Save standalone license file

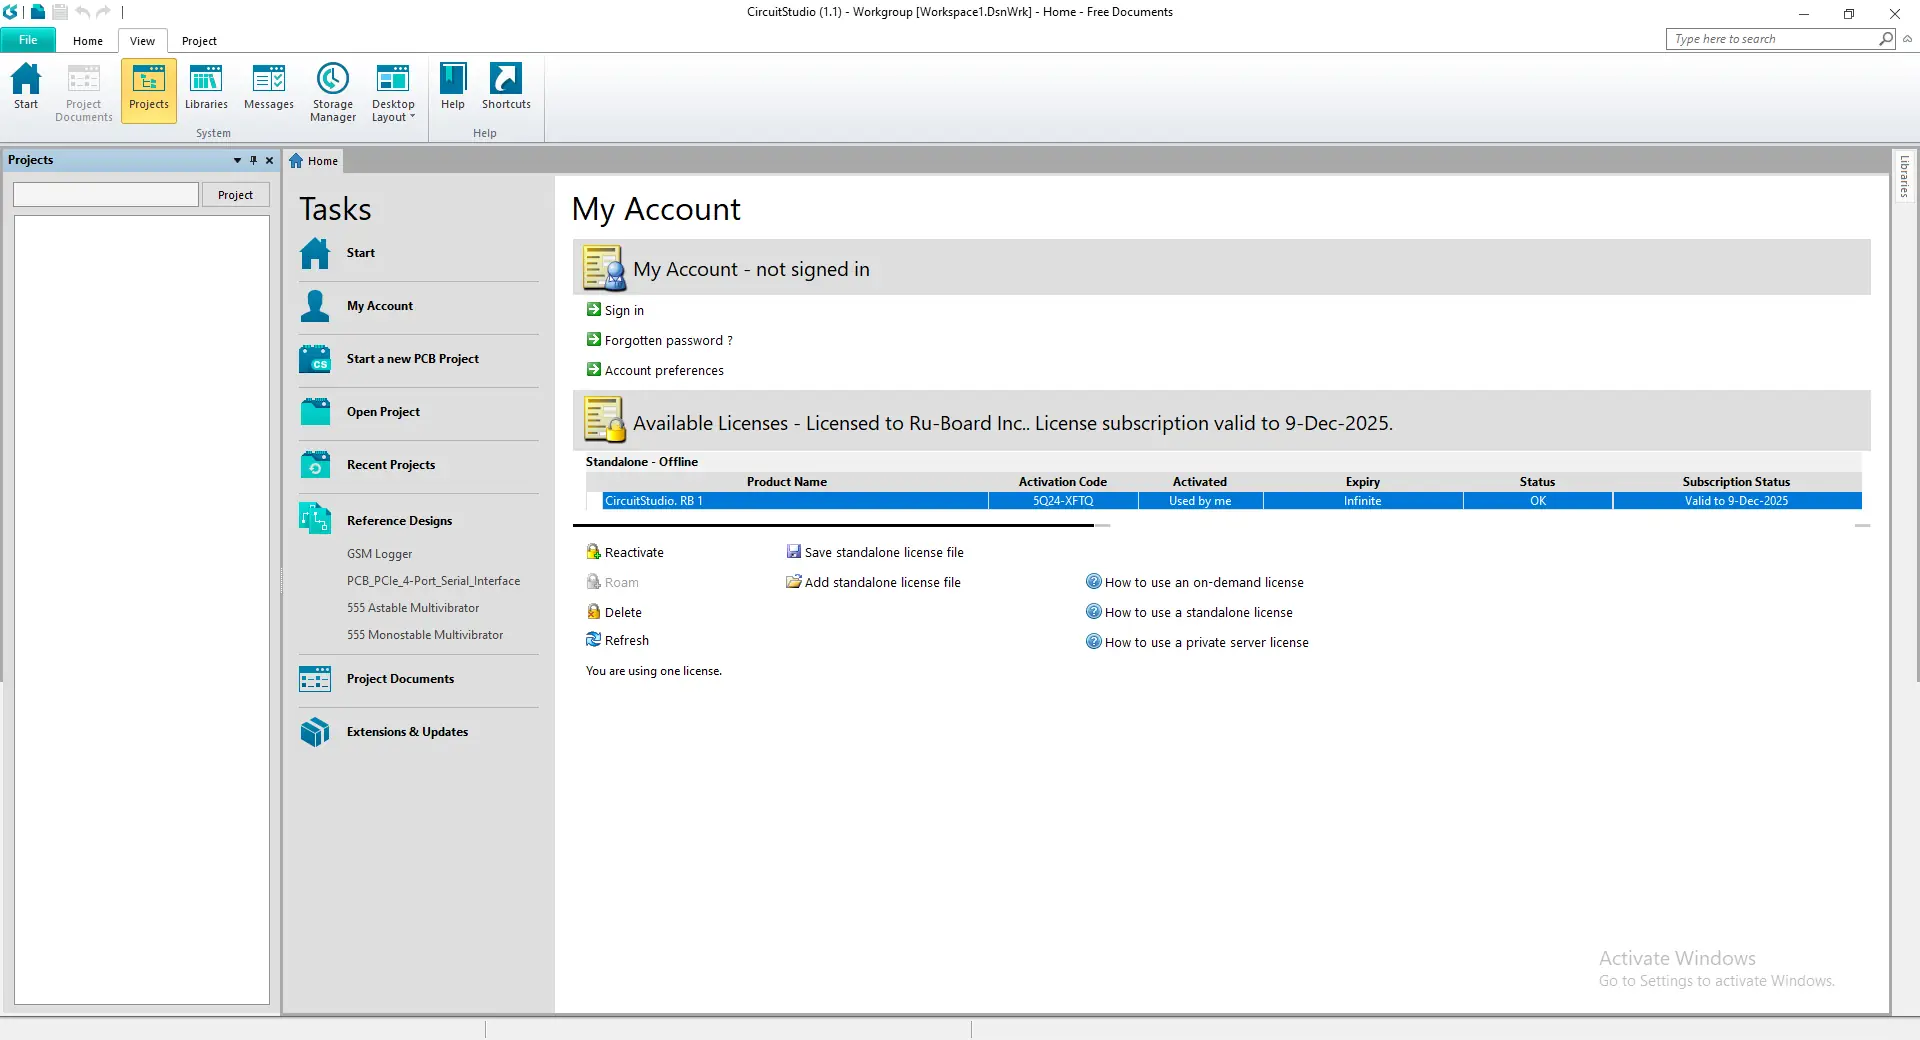click(x=875, y=553)
